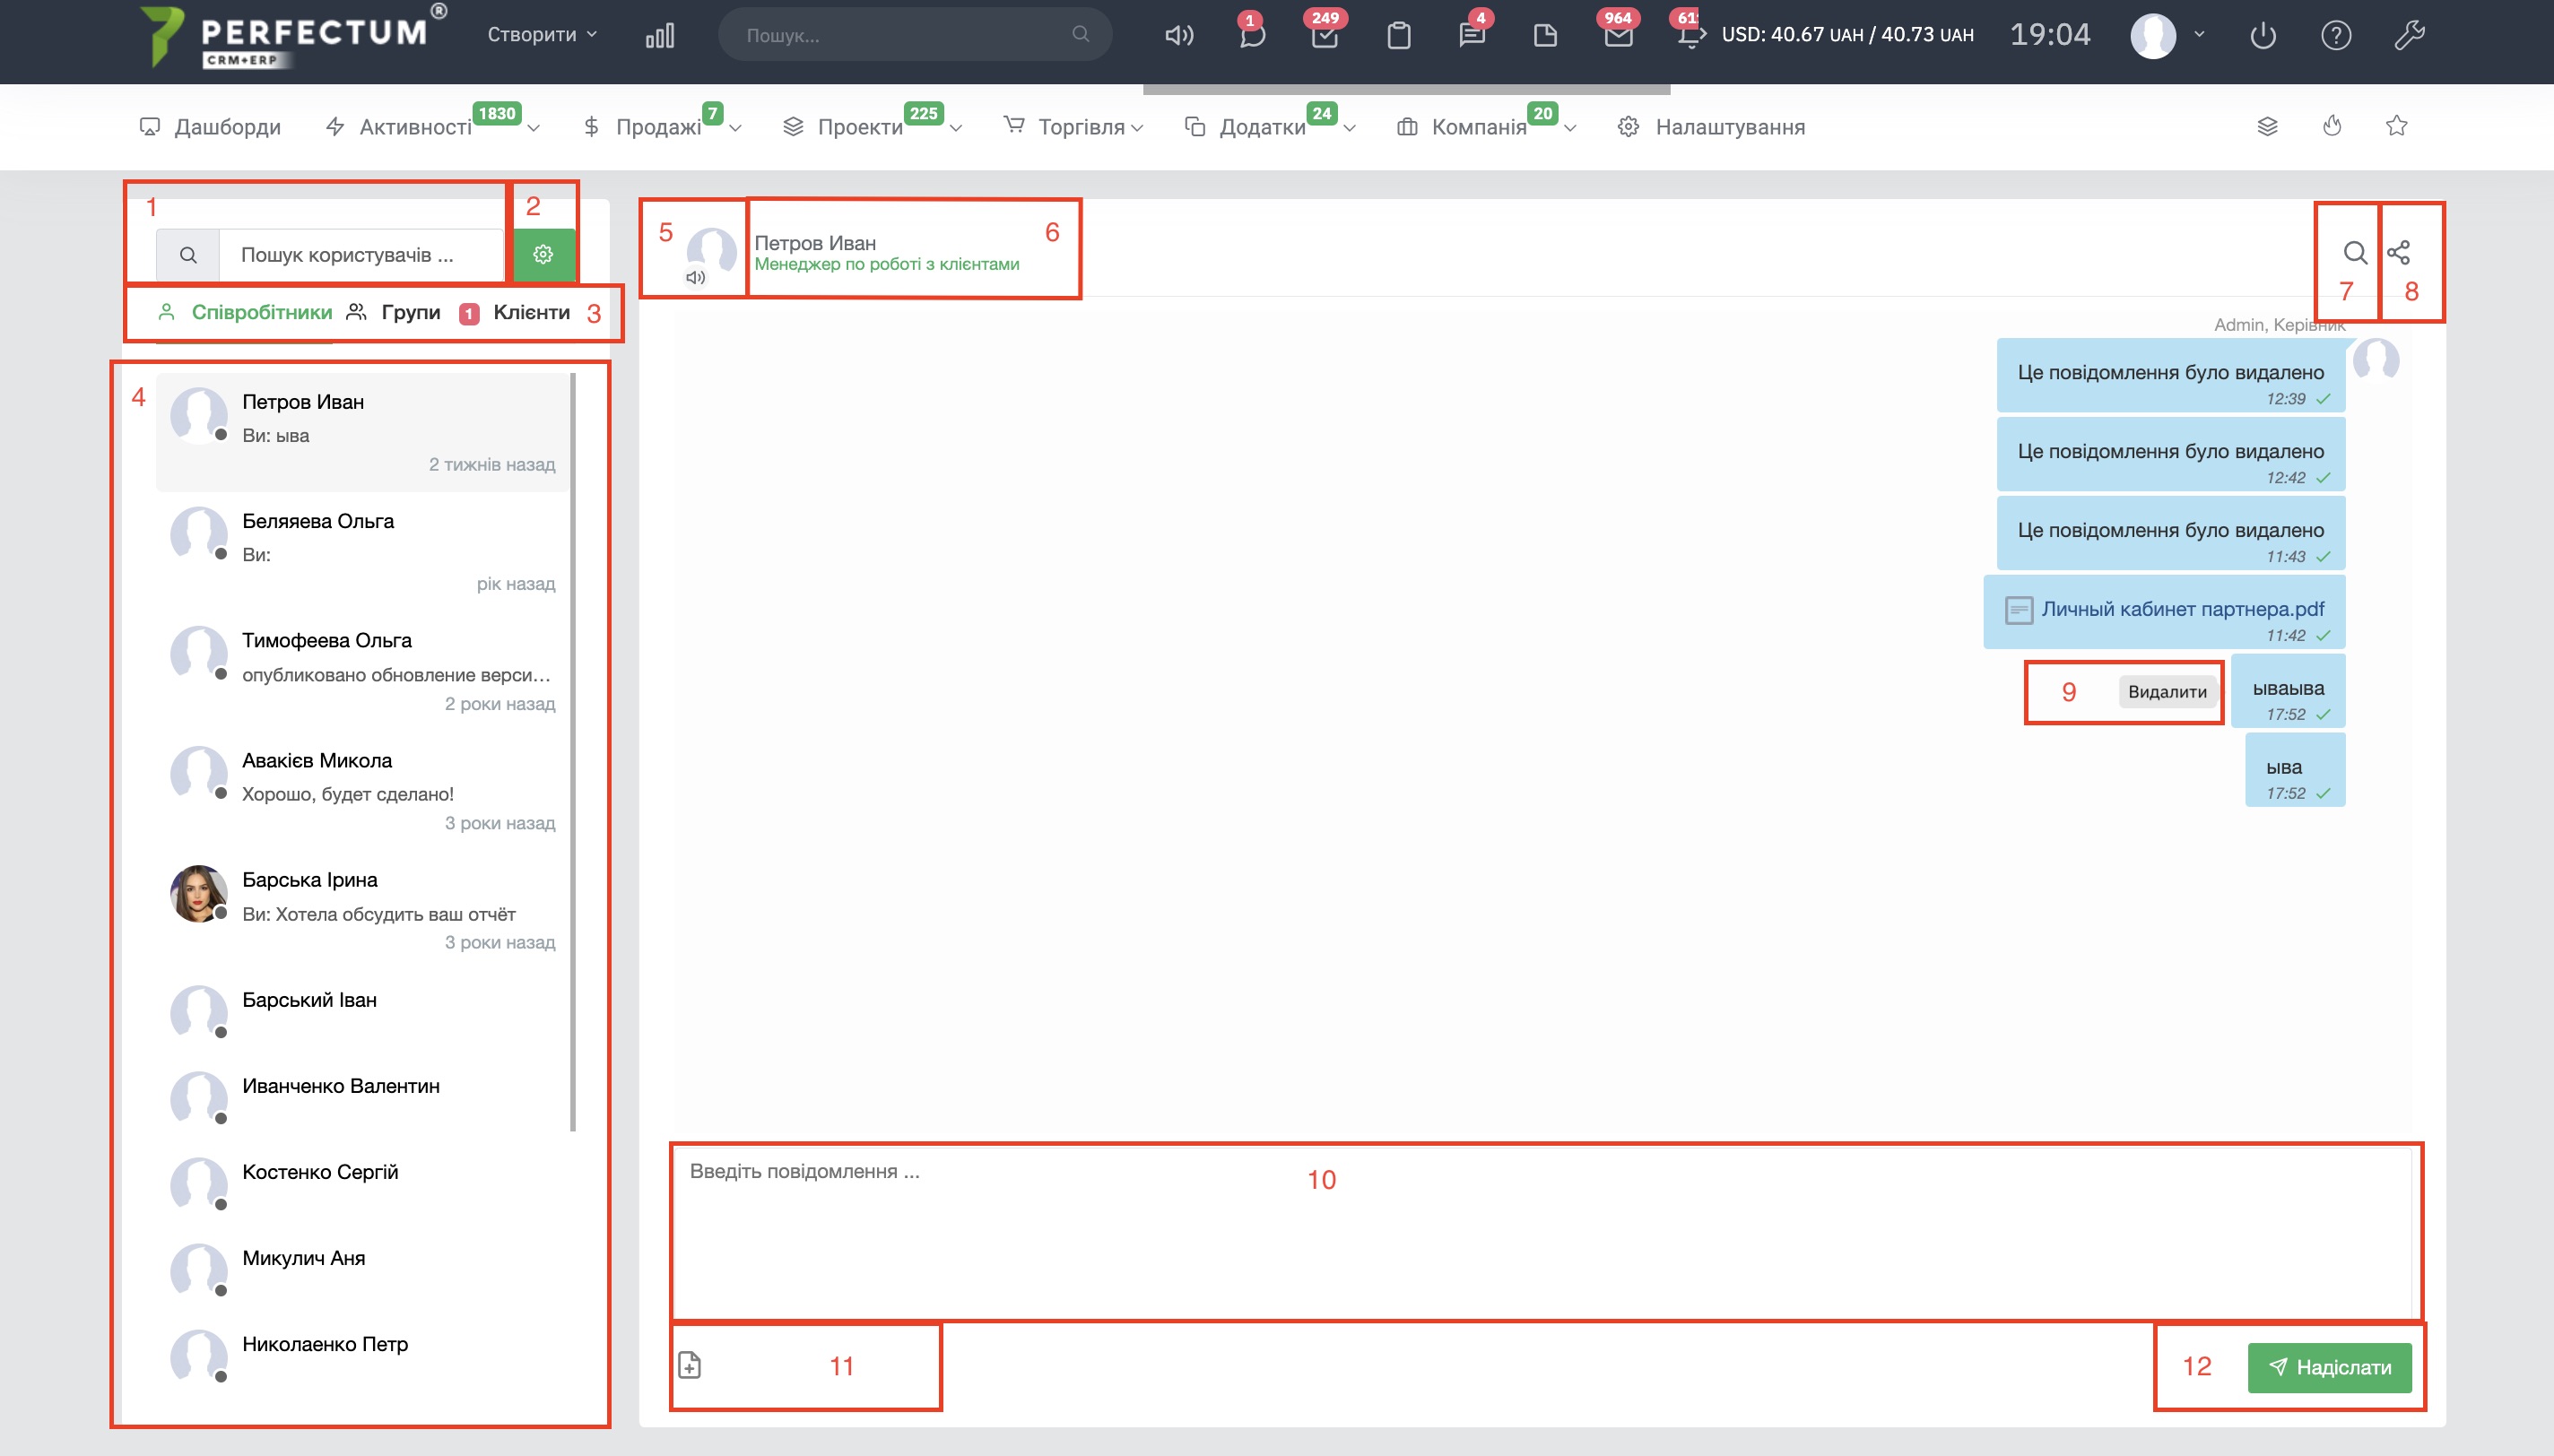Click the share icon in chat header
Image resolution: width=2554 pixels, height=1456 pixels.
pos(2398,253)
